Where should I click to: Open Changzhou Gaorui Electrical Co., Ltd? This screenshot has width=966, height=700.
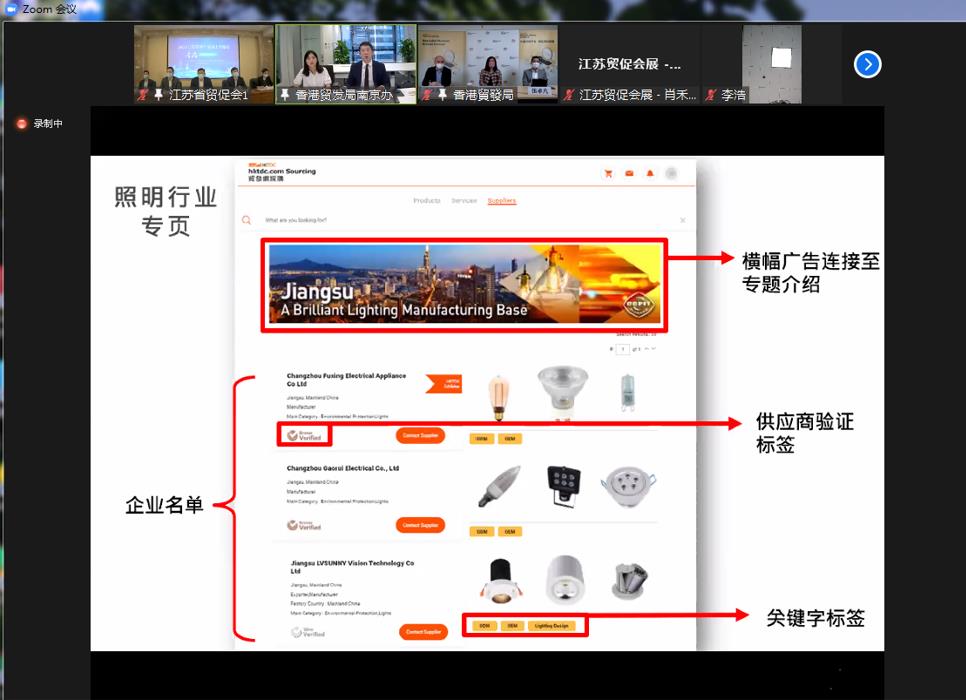(x=343, y=468)
